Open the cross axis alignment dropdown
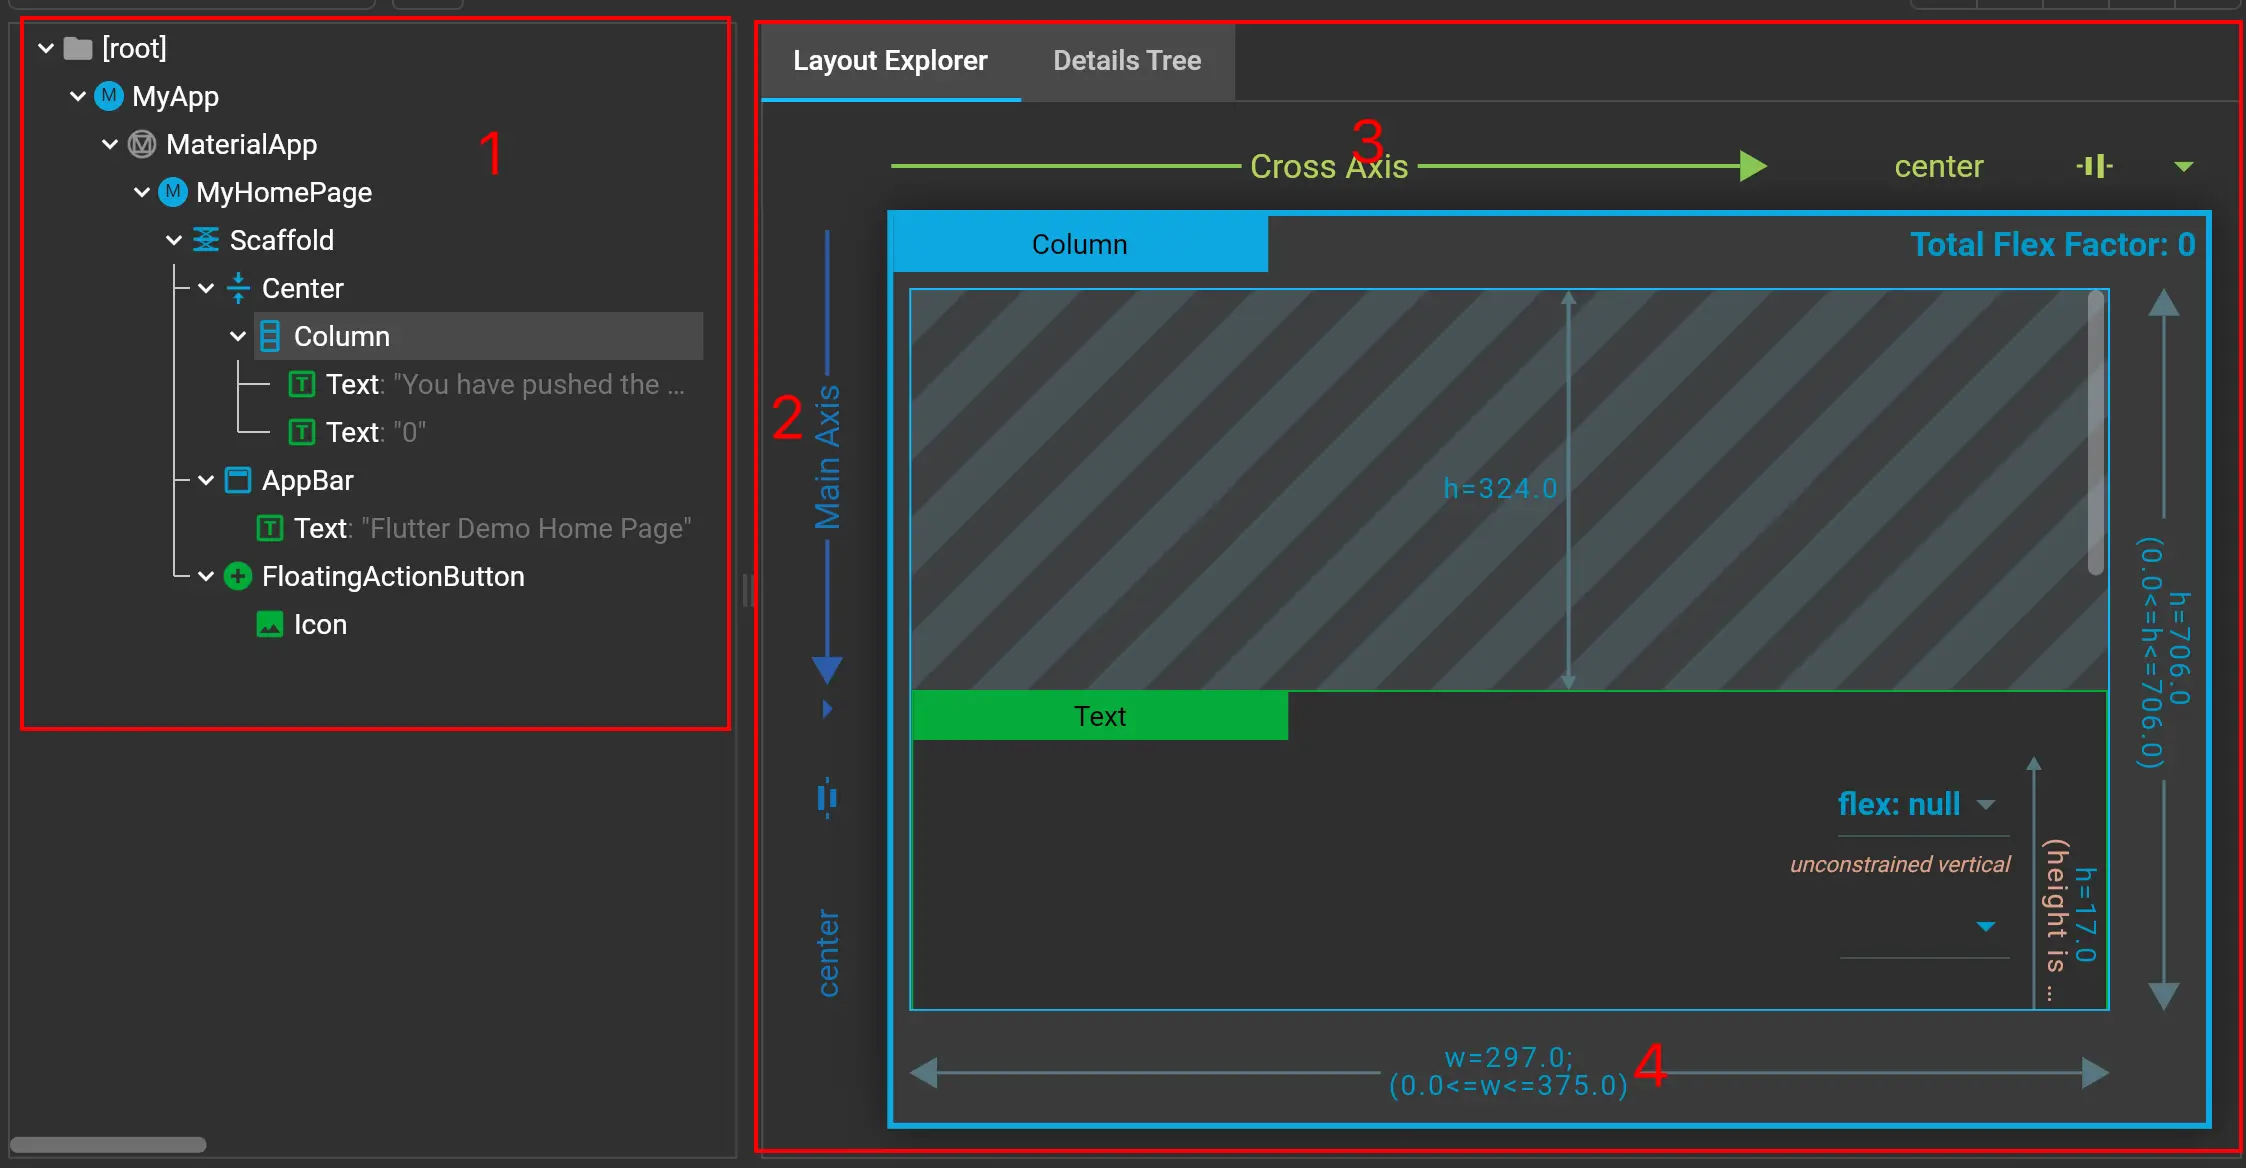Image resolution: width=2246 pixels, height=1168 pixels. point(2184,166)
